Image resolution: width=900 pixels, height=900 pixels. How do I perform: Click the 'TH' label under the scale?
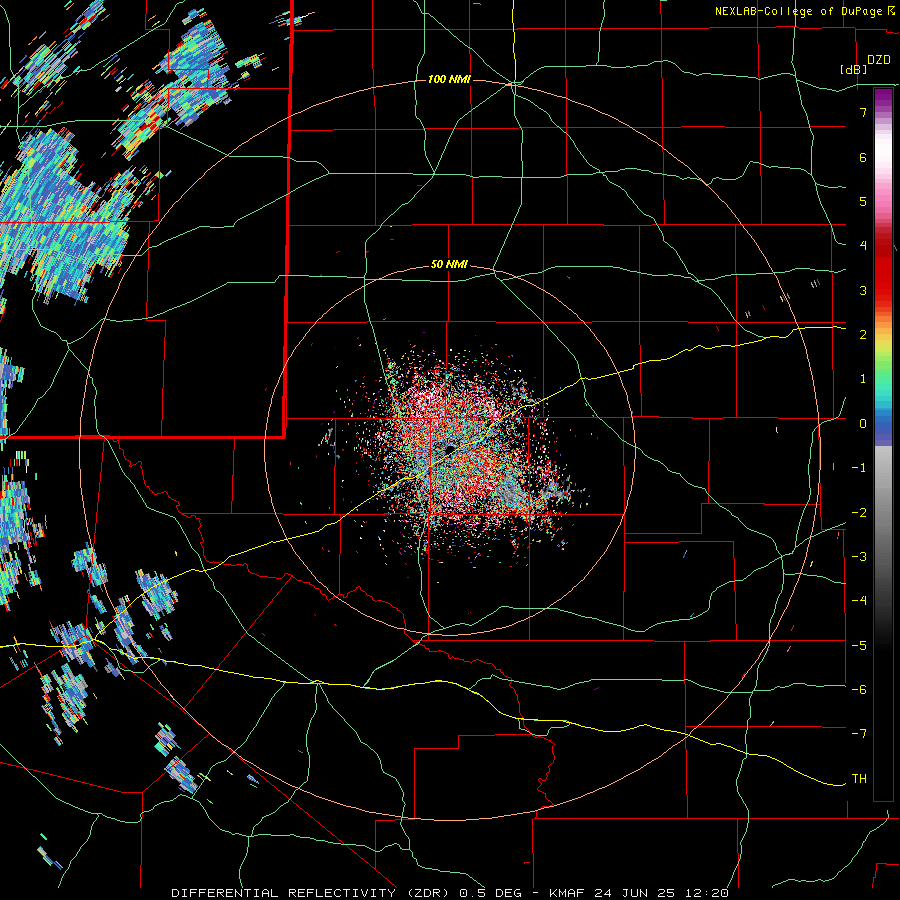click(859, 778)
